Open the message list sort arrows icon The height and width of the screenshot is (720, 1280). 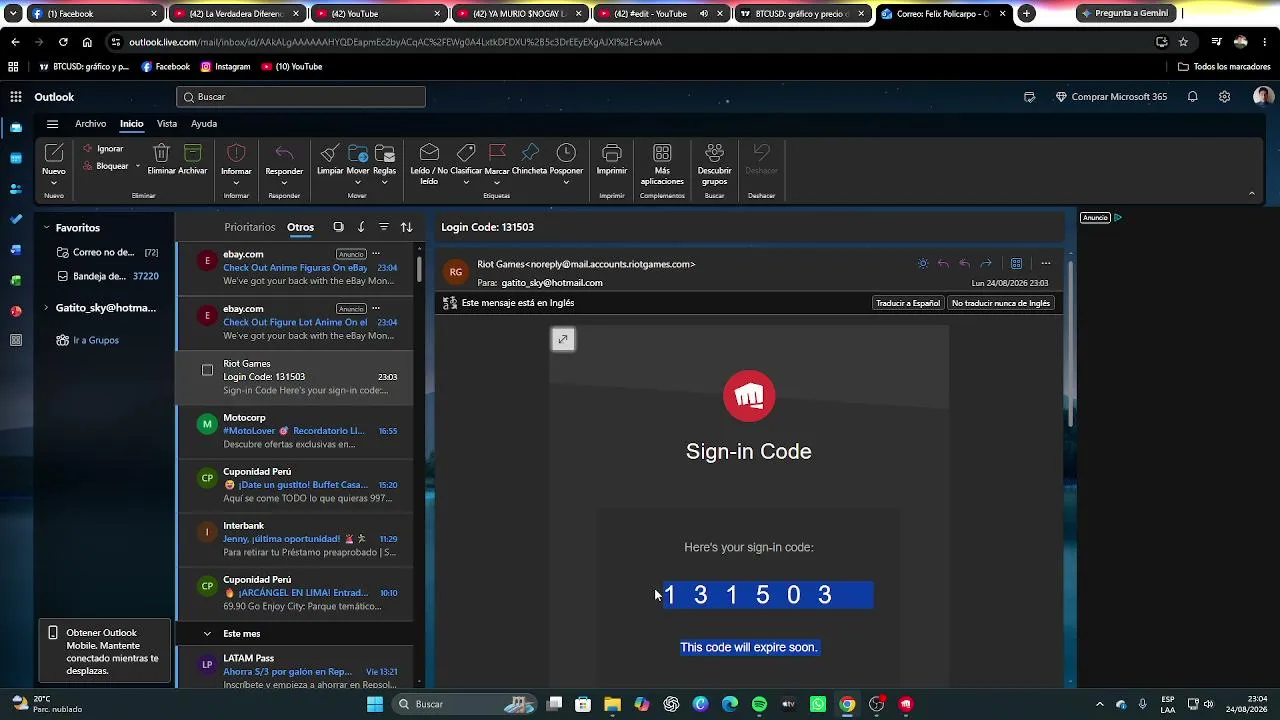click(407, 227)
